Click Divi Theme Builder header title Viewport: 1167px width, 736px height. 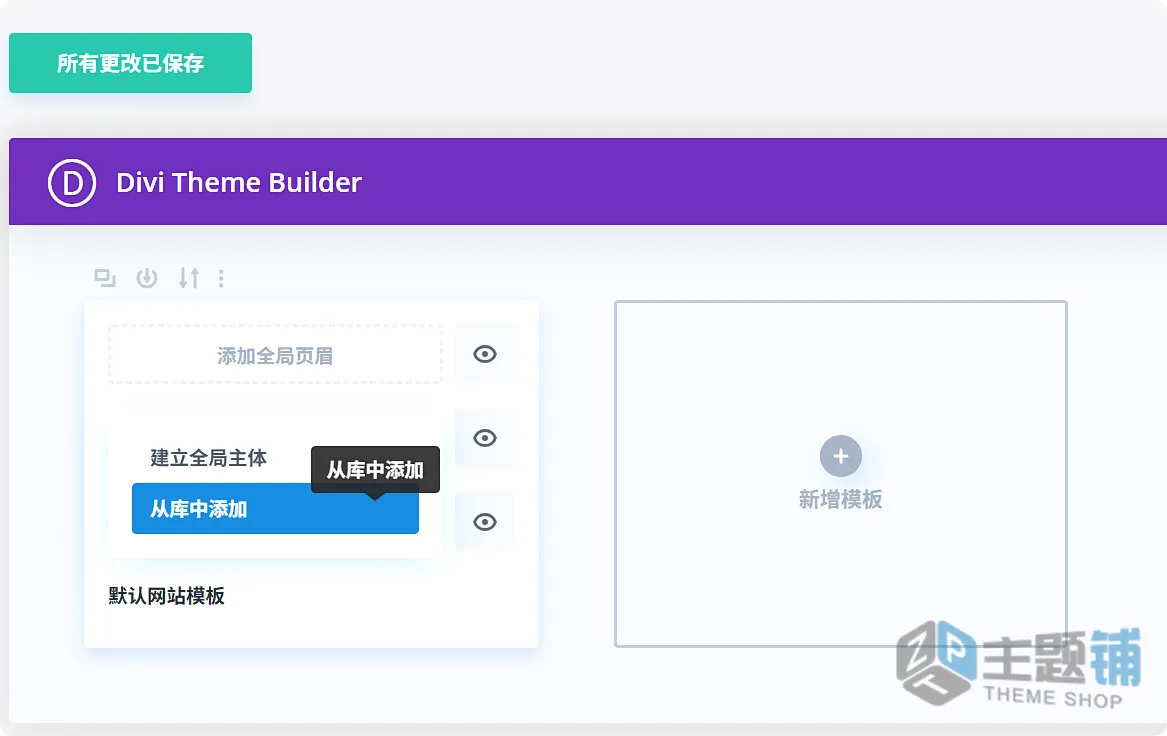pos(239,182)
